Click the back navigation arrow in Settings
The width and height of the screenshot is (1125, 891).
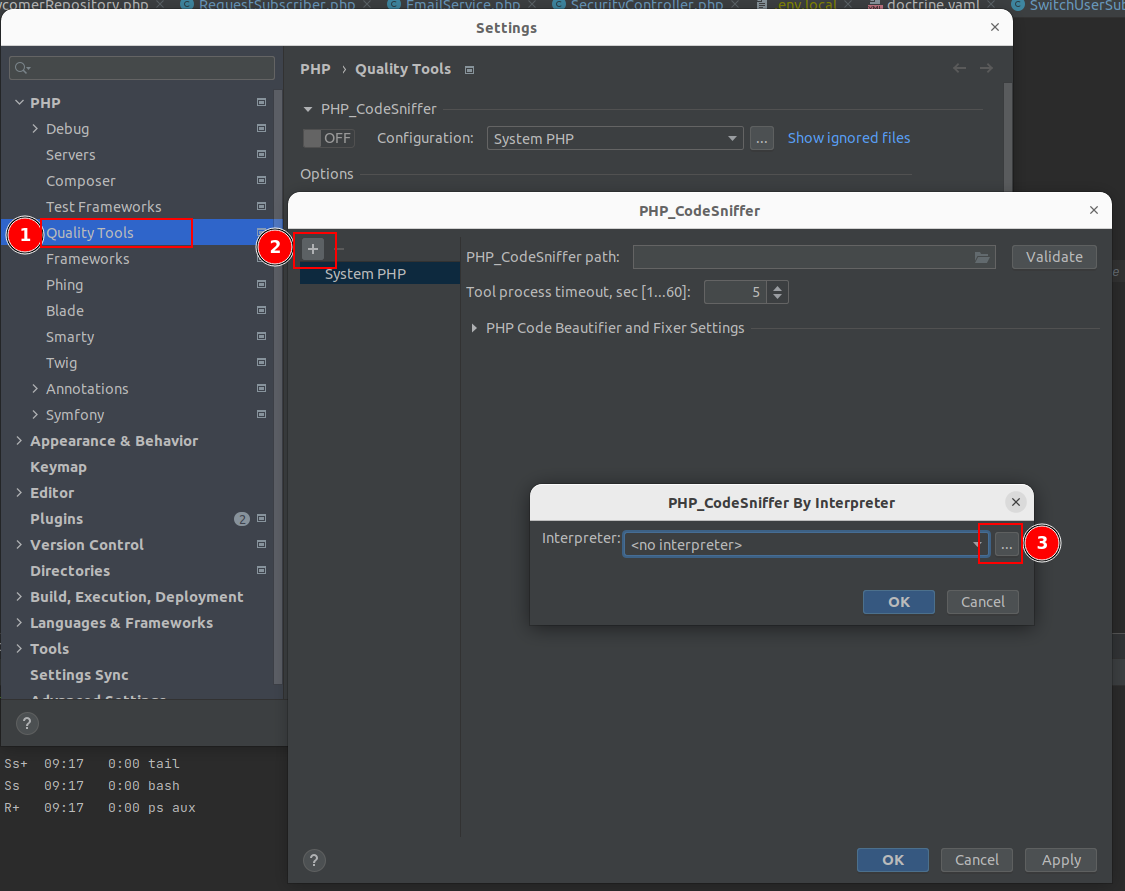[959, 68]
